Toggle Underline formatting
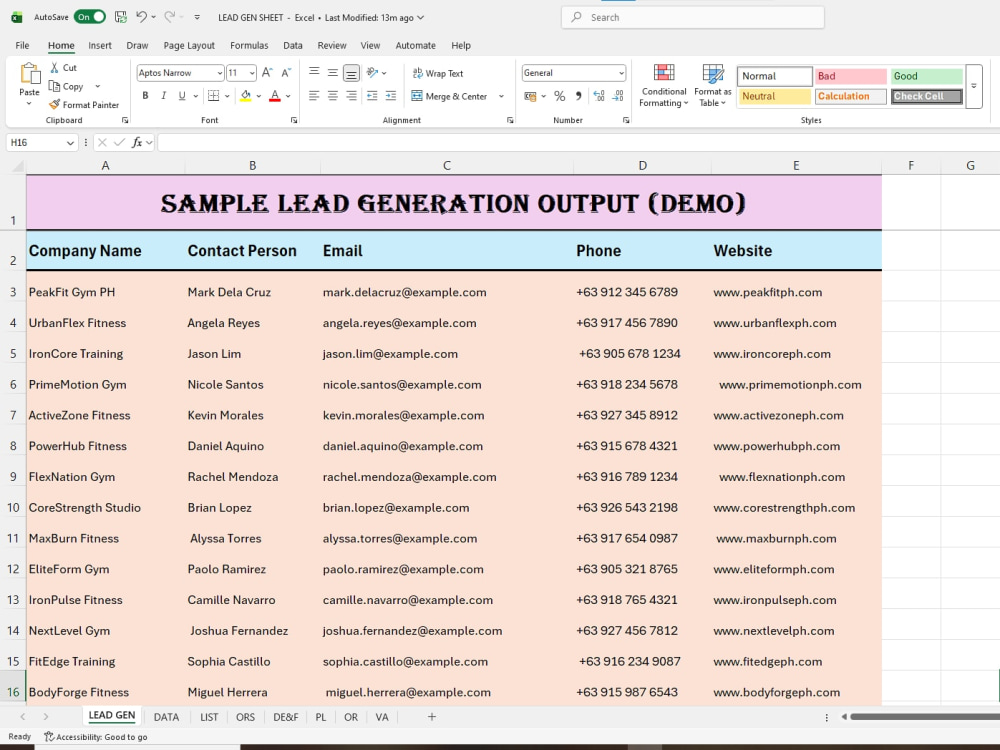The height and width of the screenshot is (750, 1000). coord(182,96)
